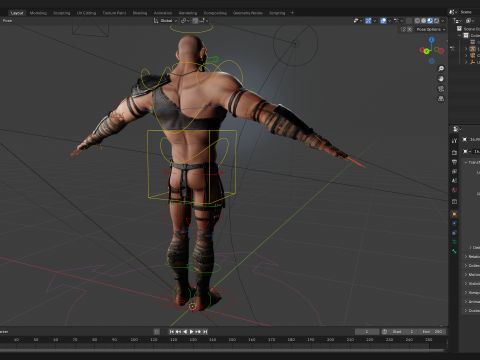This screenshot has height=360, width=480.
Task: Play the animation in reverse
Action: pos(185,332)
